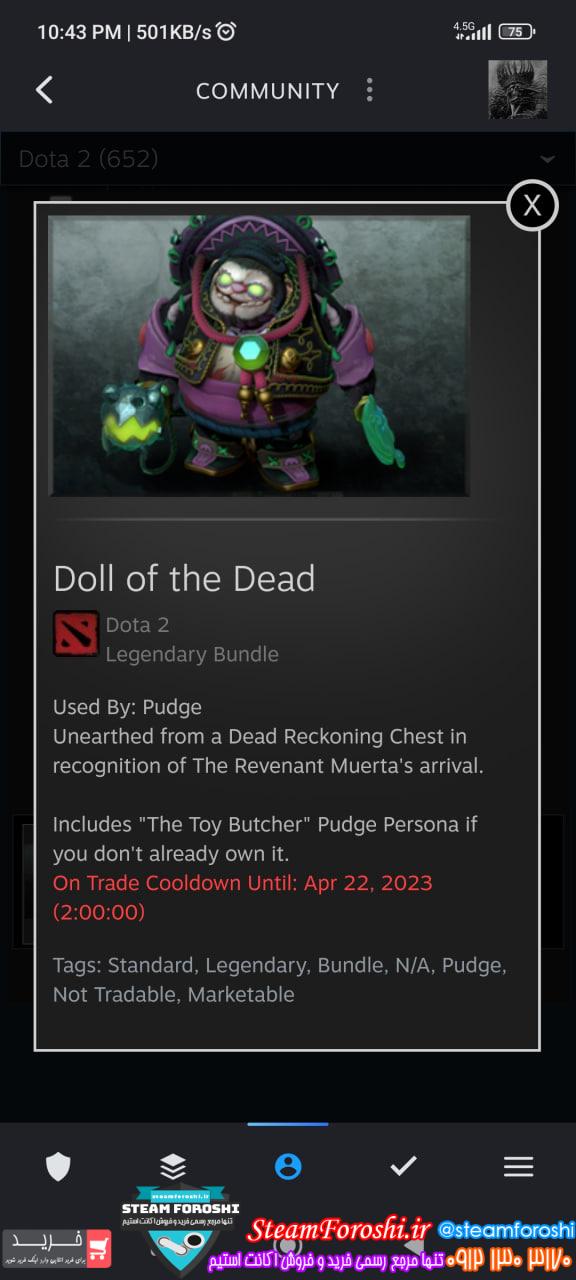
Task: Select the profile person tab icon
Action: coord(288,1166)
